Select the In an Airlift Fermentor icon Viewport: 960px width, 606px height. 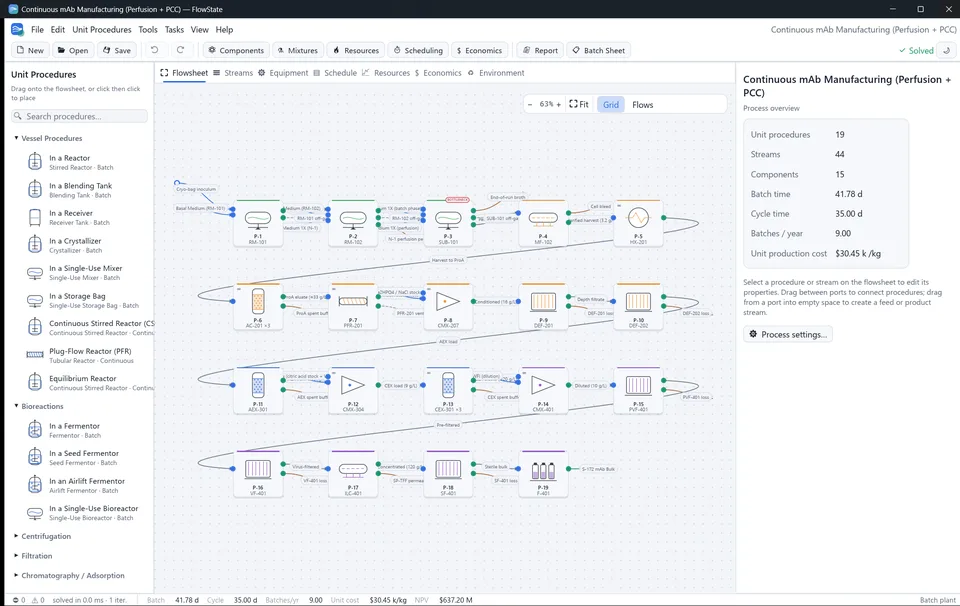[x=35, y=485]
